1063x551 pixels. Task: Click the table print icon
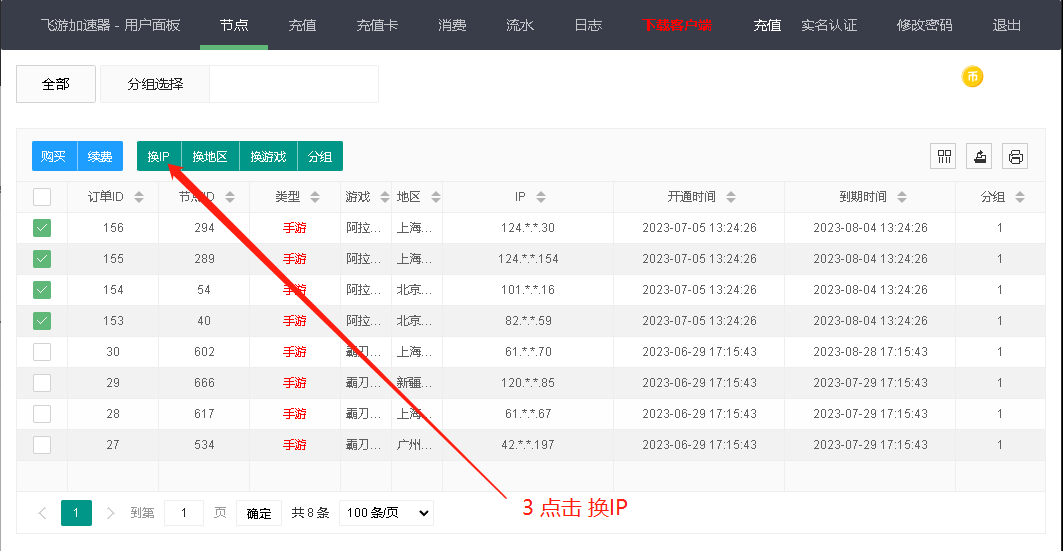1015,157
